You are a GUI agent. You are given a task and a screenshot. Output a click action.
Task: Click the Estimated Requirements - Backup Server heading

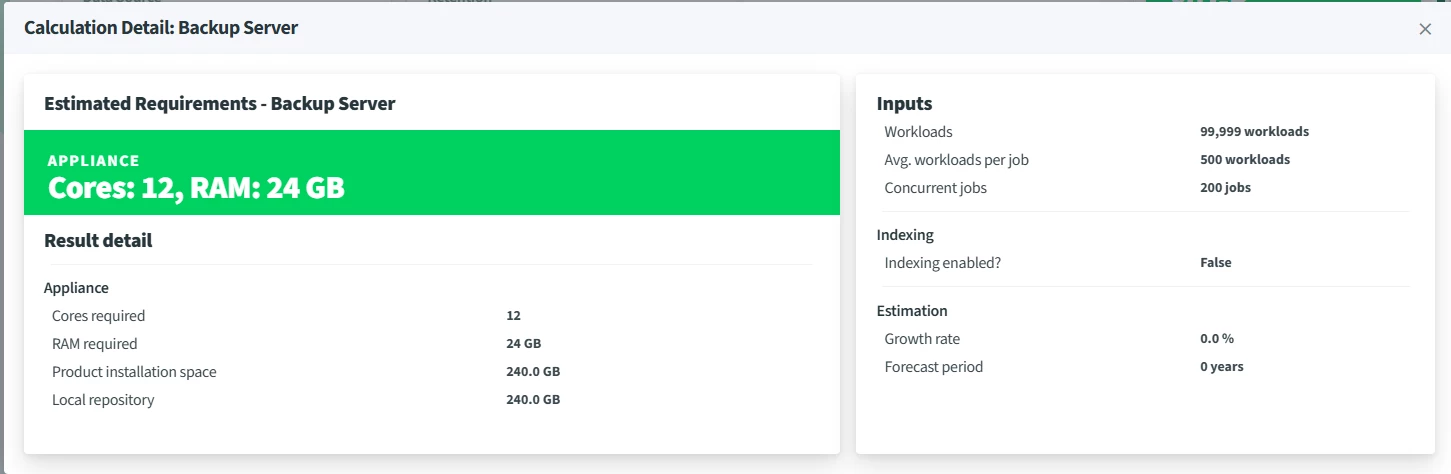[220, 103]
